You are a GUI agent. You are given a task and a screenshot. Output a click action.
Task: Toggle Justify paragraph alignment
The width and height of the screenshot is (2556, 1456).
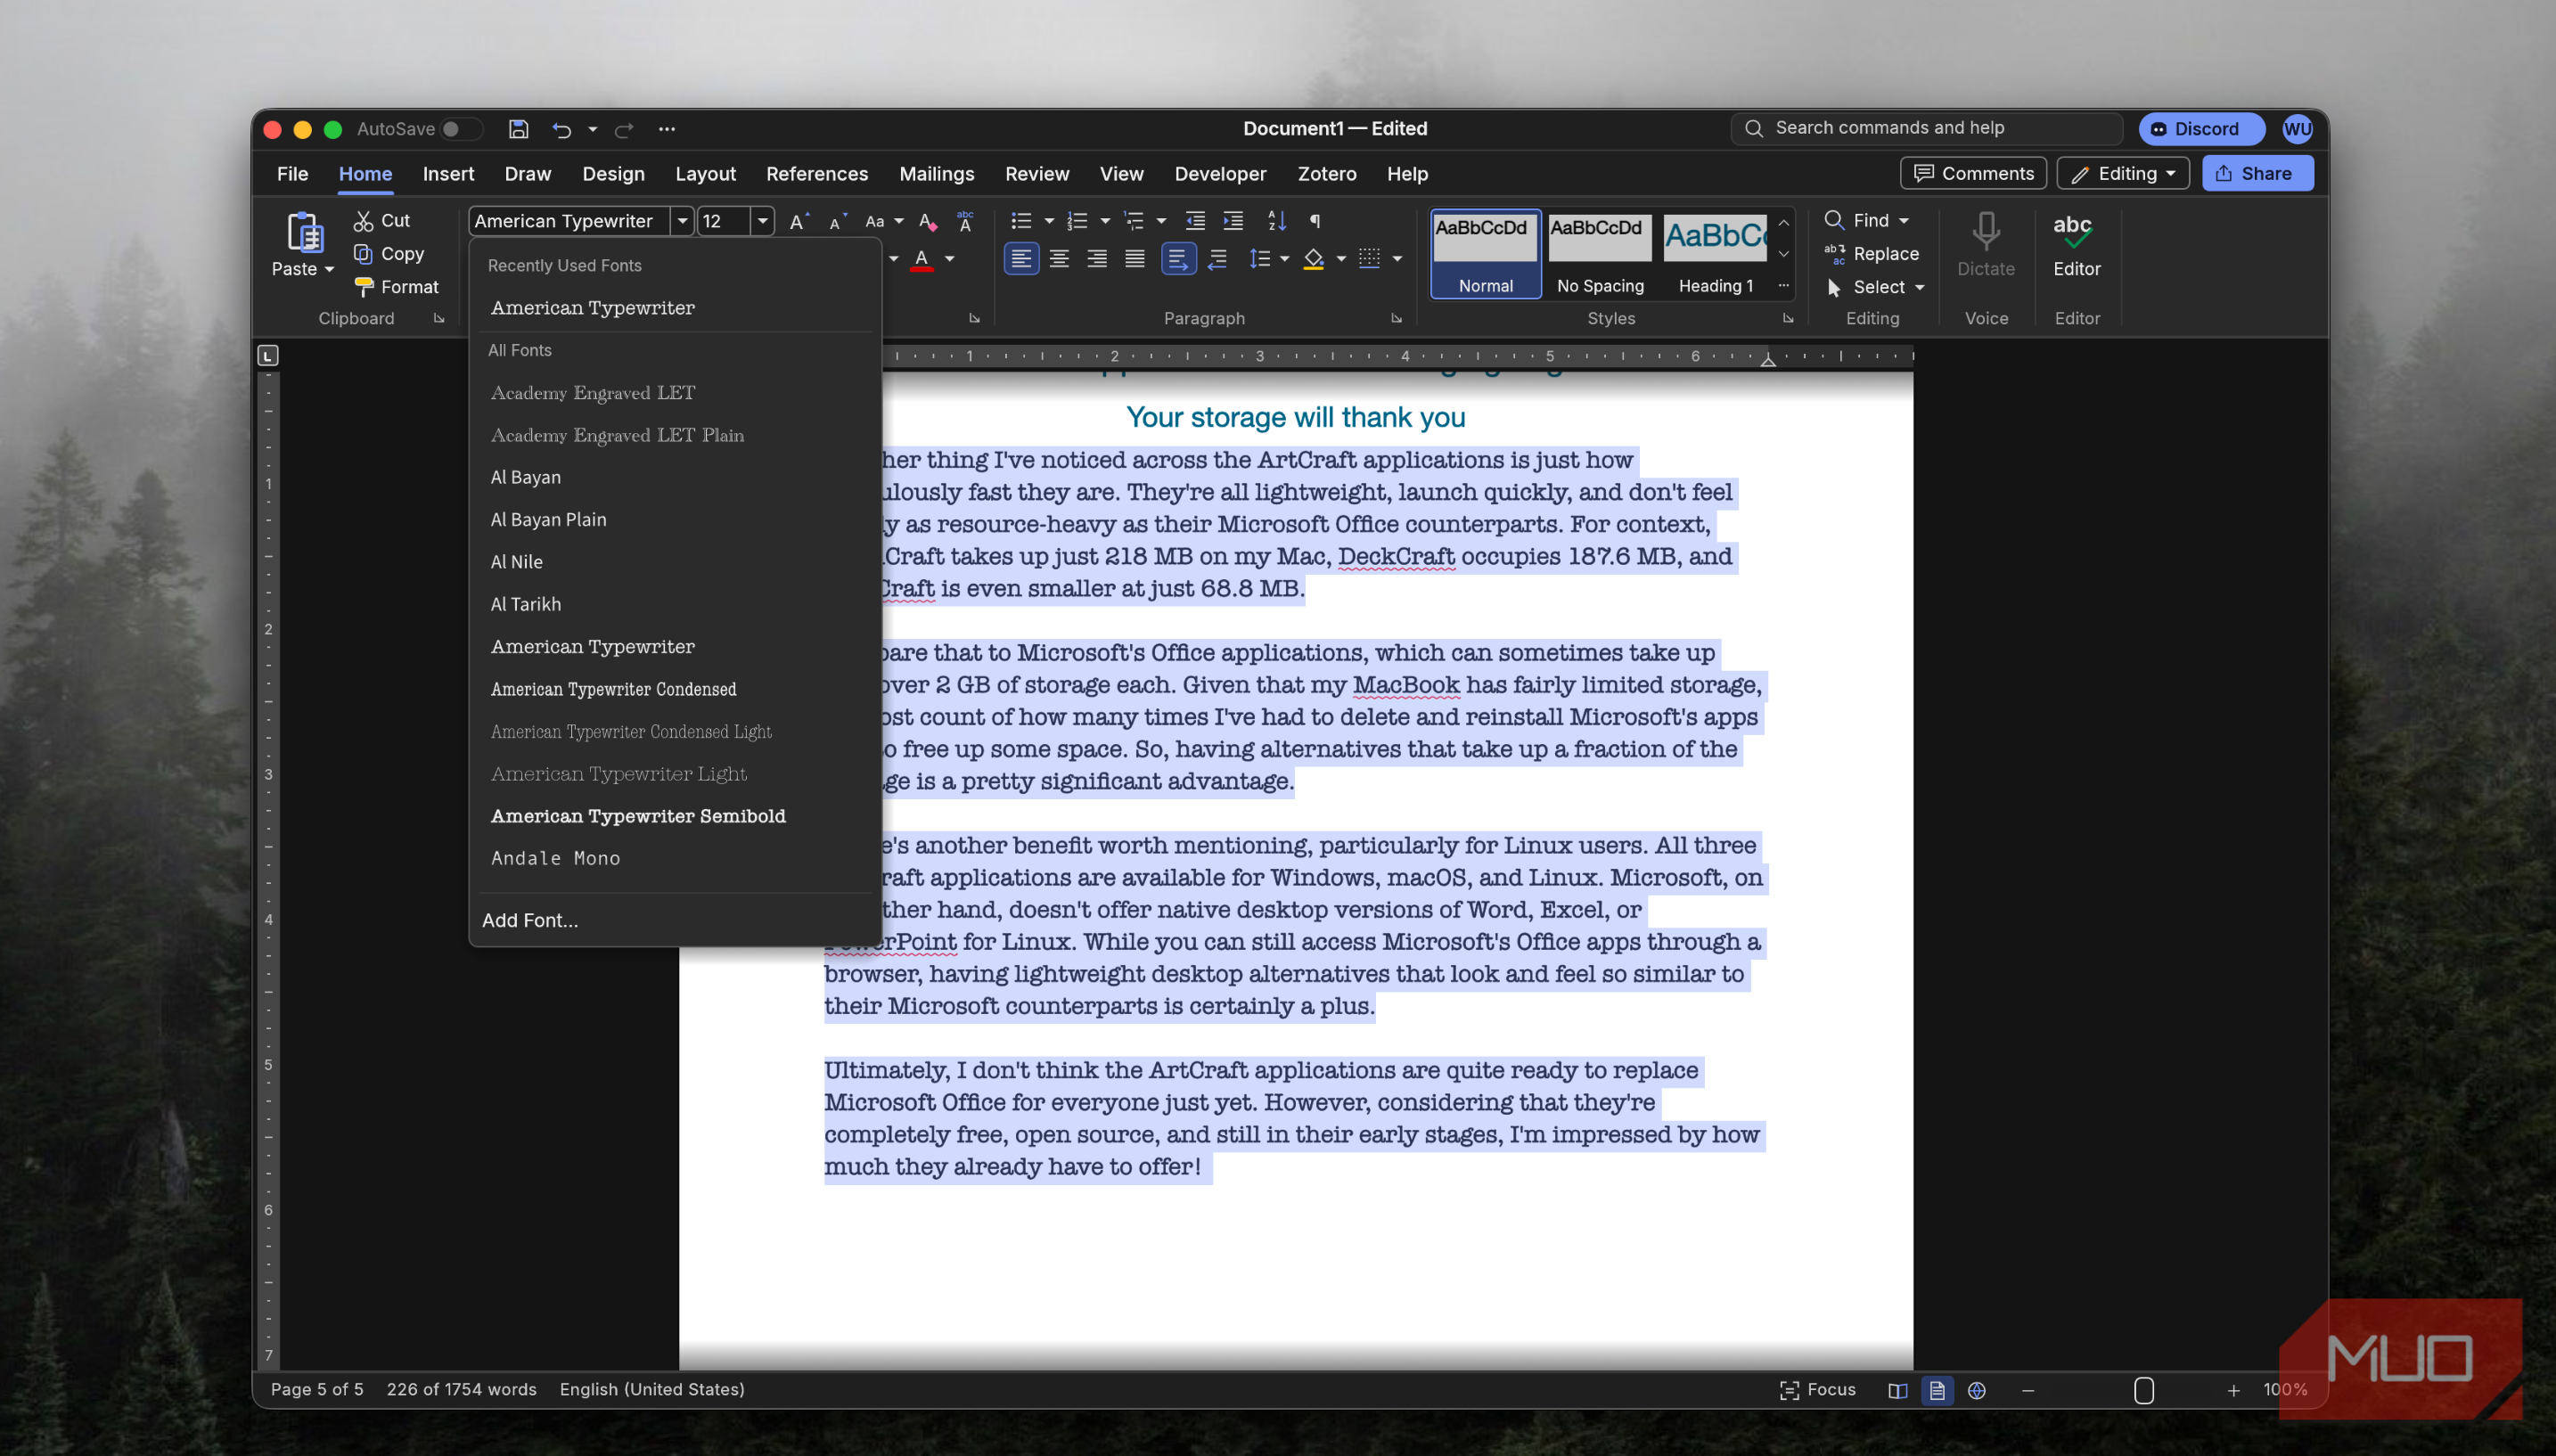click(1135, 260)
